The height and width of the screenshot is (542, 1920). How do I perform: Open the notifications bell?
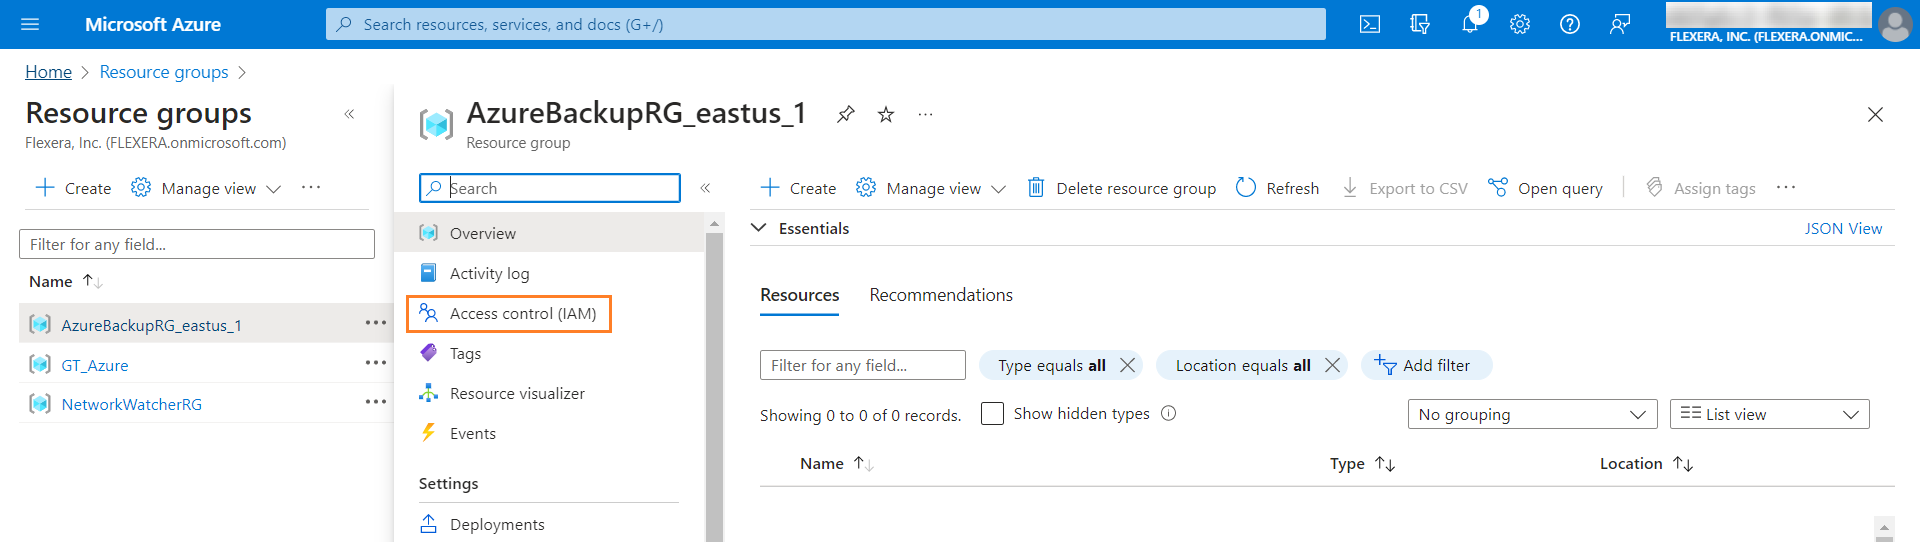[x=1469, y=24]
